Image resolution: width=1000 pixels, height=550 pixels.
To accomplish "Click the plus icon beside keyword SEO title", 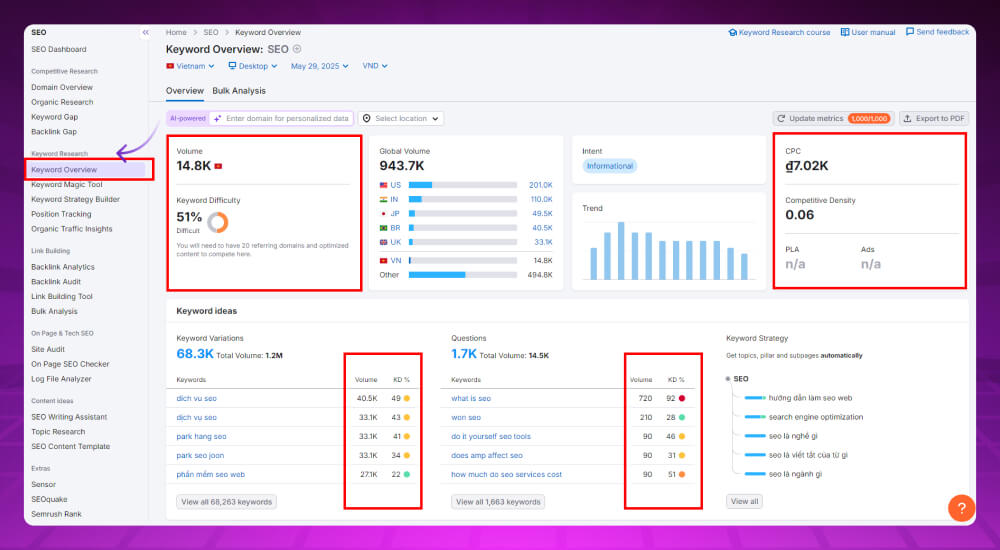I will [297, 49].
